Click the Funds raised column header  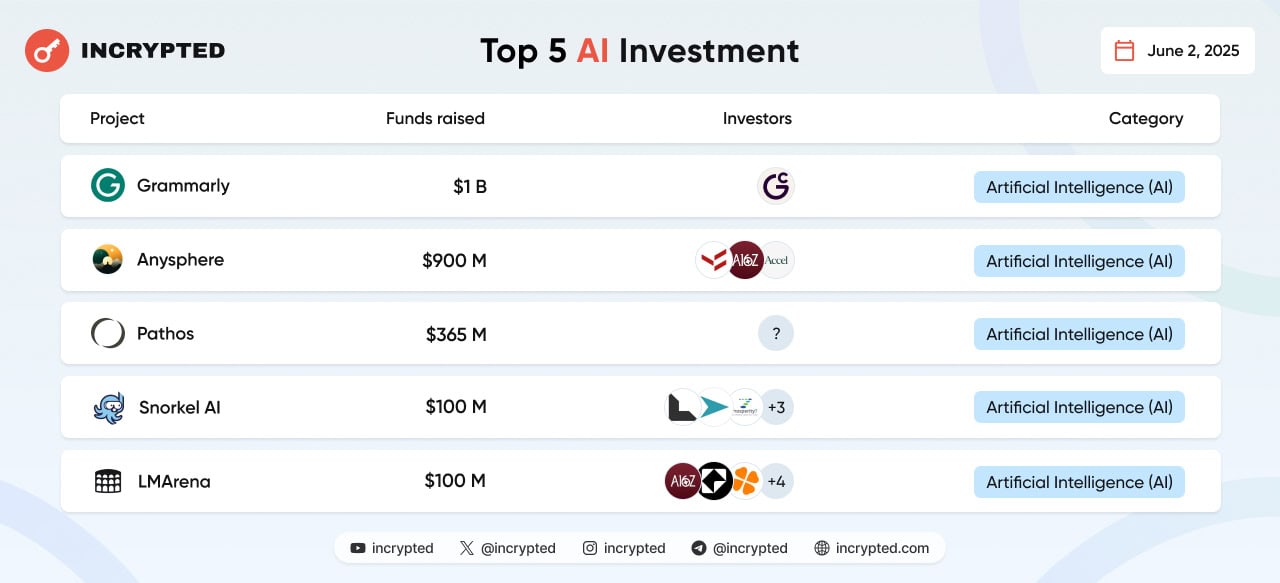point(435,119)
